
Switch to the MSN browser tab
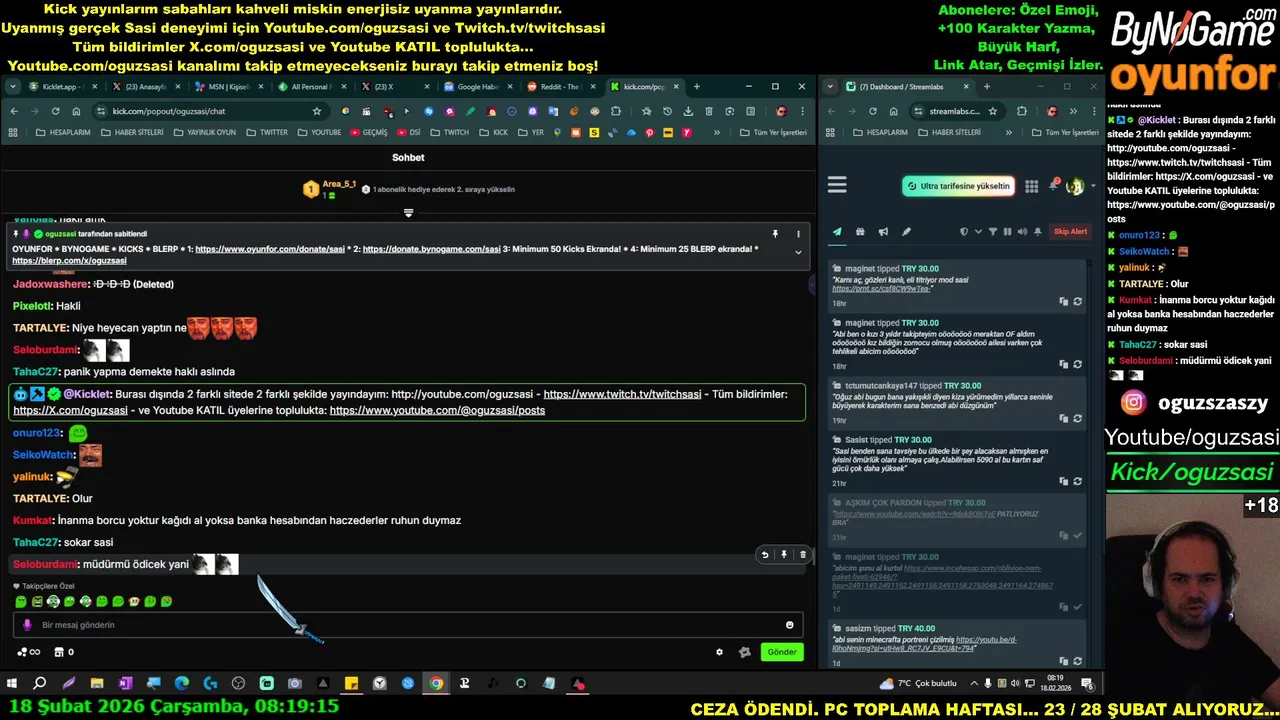pyautogui.click(x=228, y=87)
